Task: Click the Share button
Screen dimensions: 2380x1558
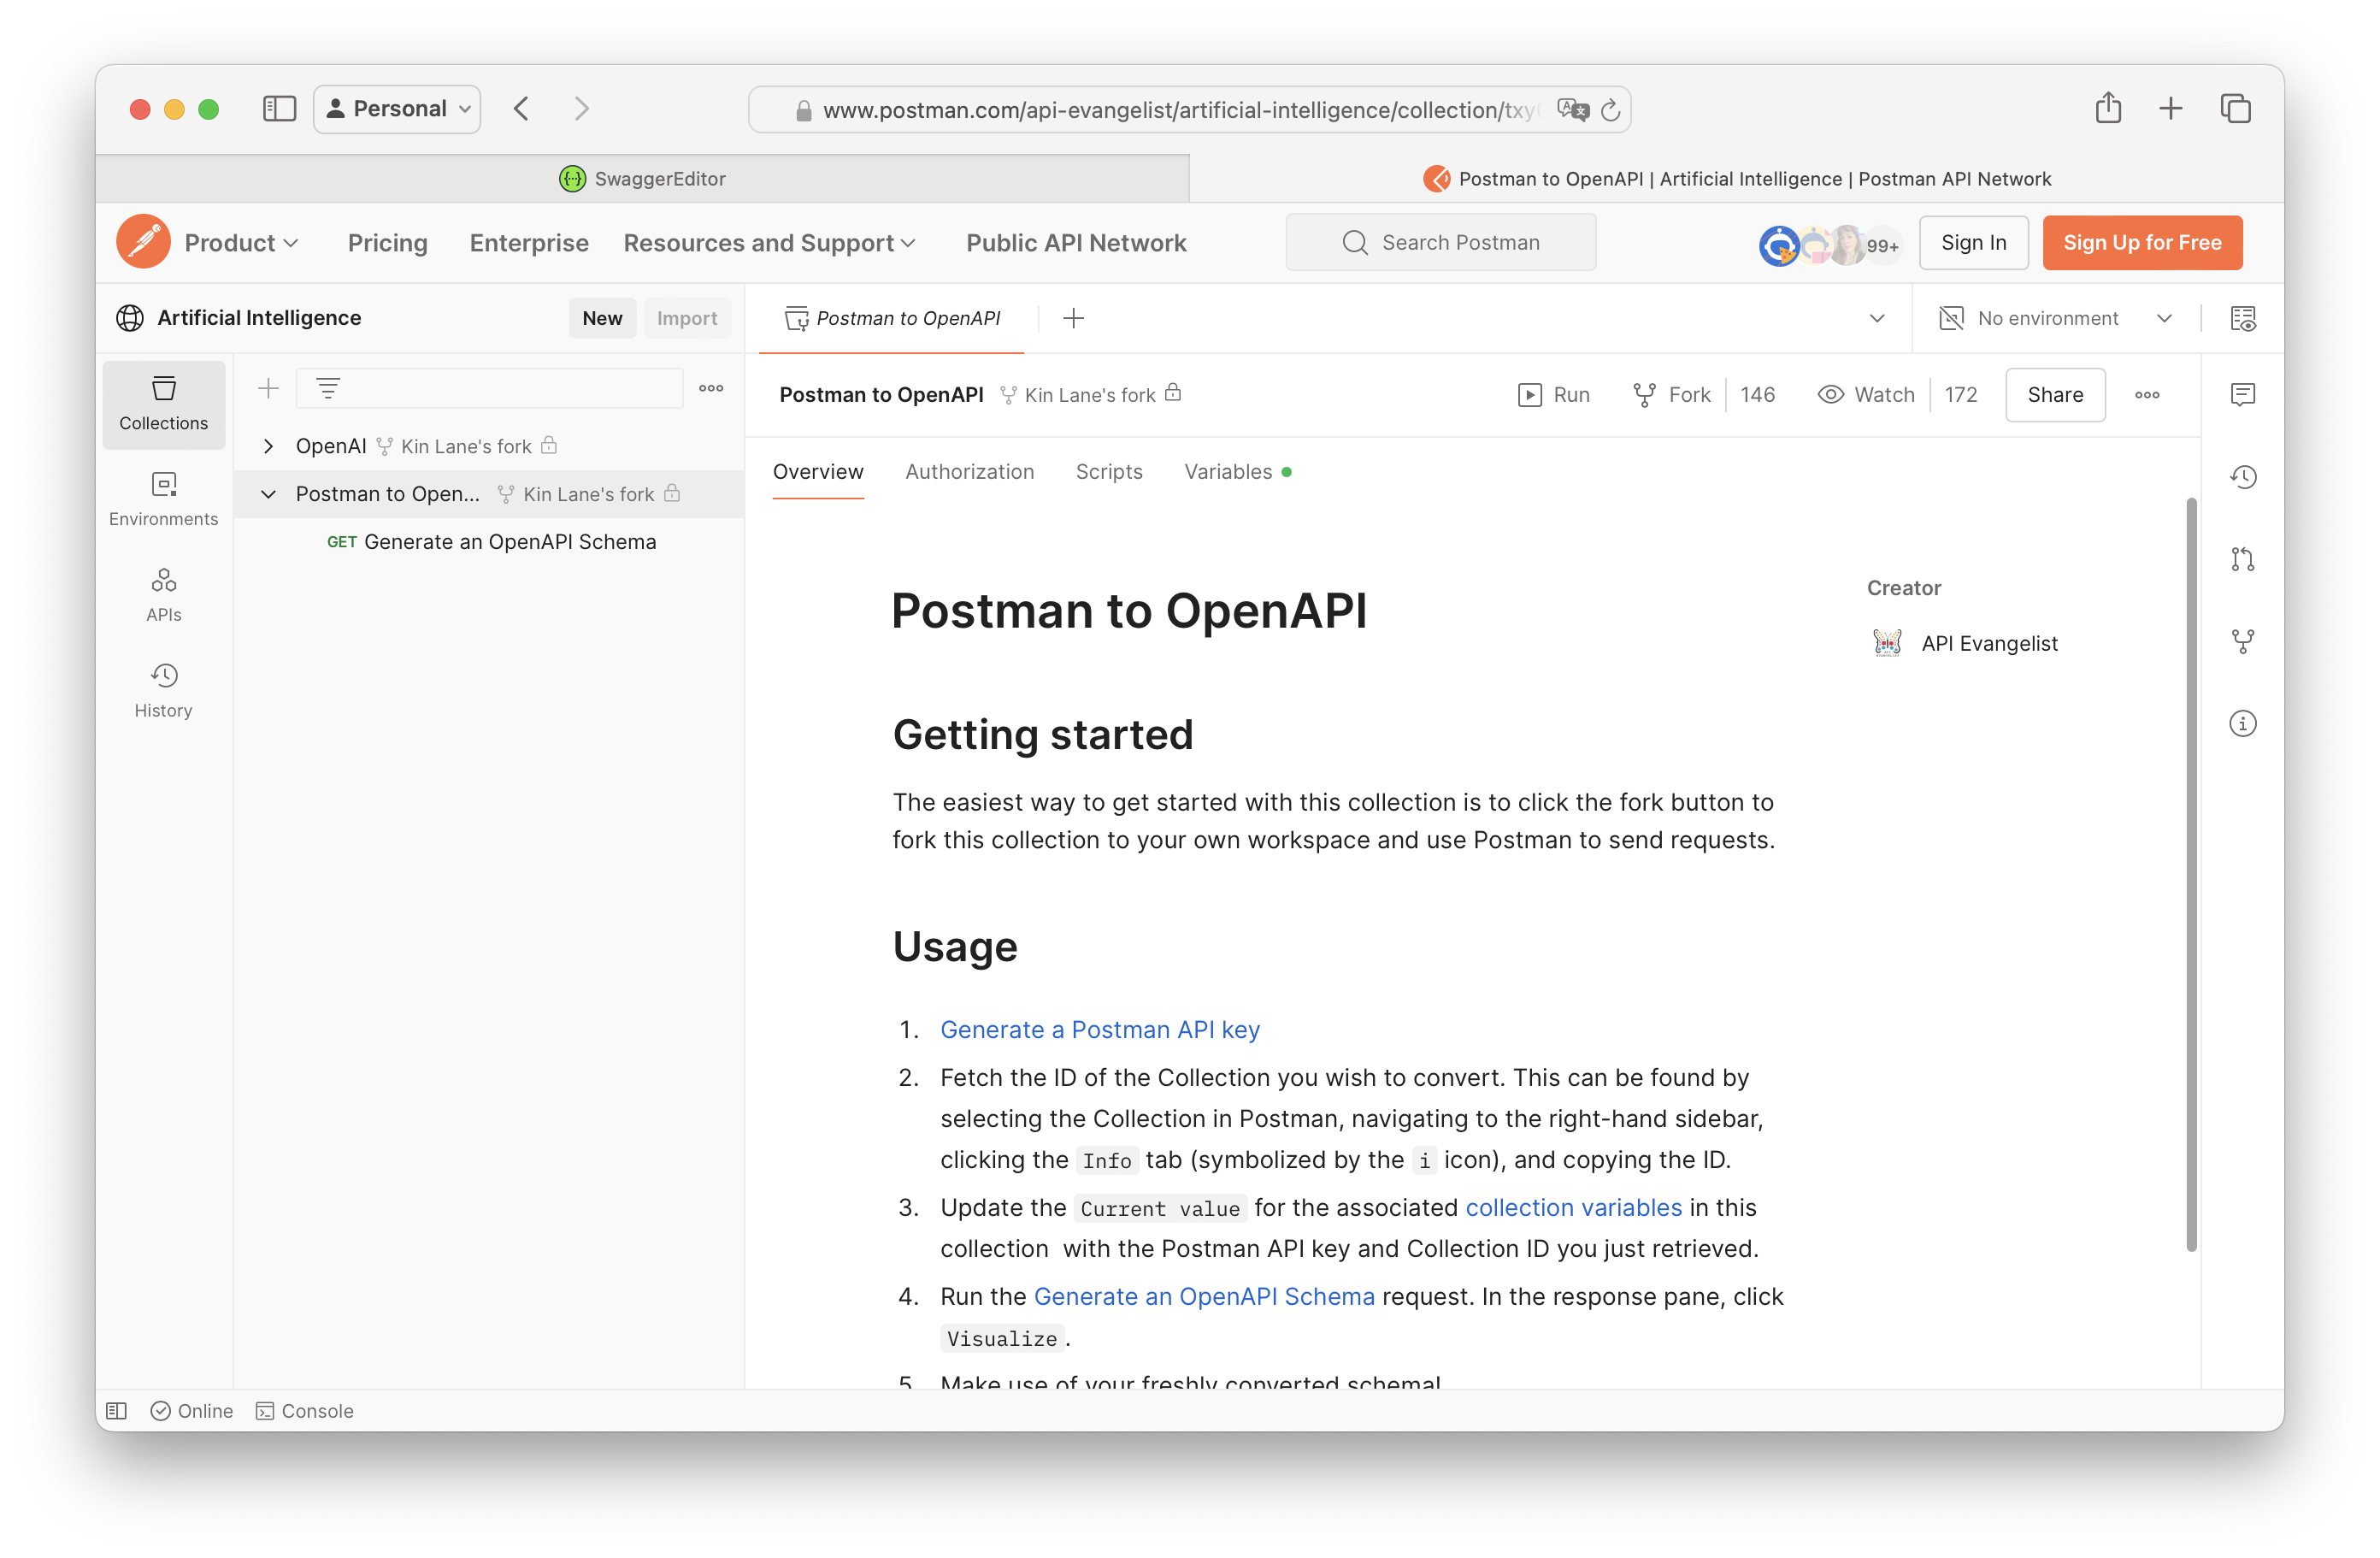Action: pyautogui.click(x=2055, y=395)
